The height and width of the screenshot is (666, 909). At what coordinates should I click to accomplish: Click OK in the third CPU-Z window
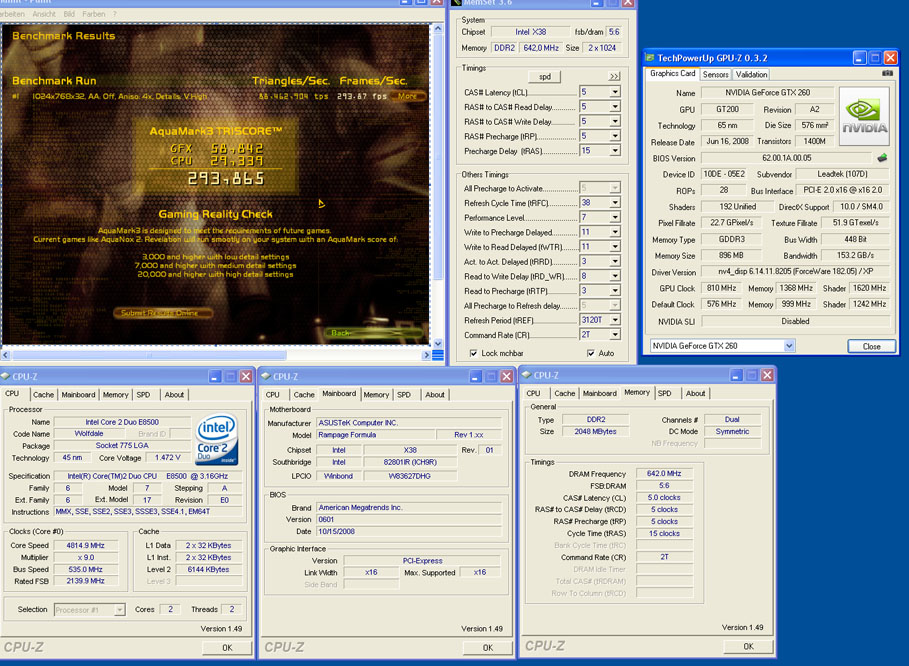click(x=748, y=646)
